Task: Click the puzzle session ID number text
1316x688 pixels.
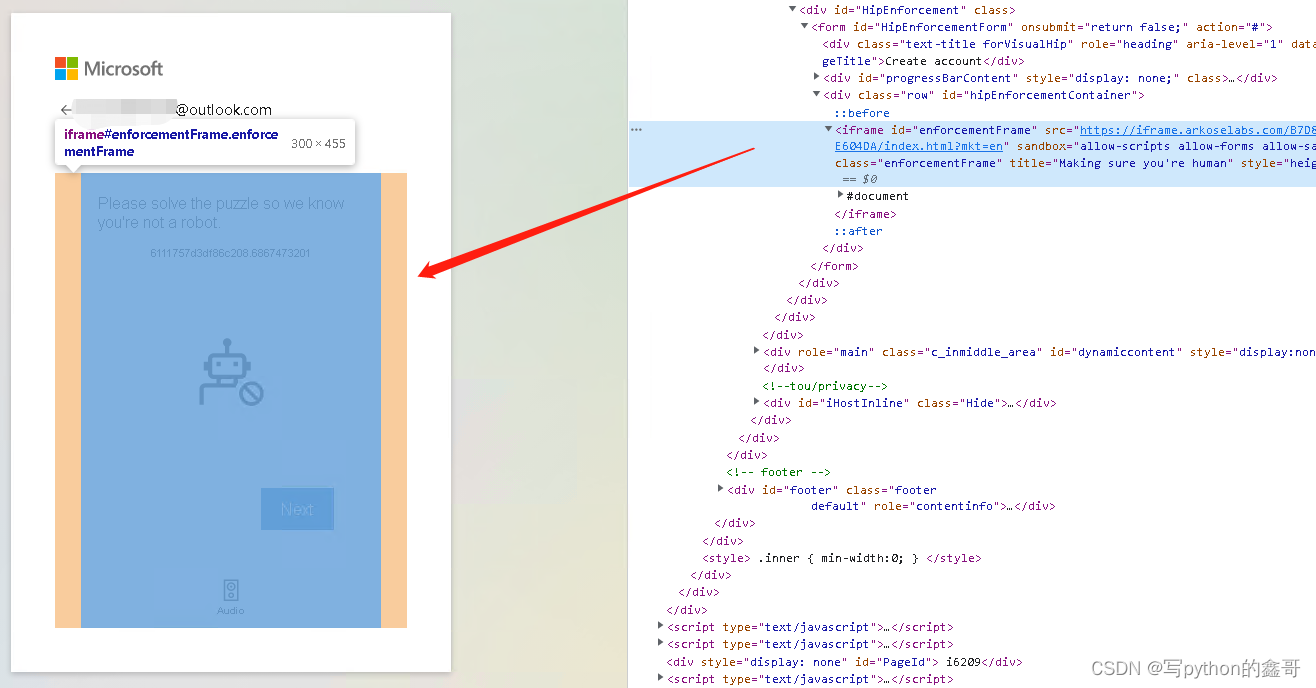Action: tap(230, 253)
